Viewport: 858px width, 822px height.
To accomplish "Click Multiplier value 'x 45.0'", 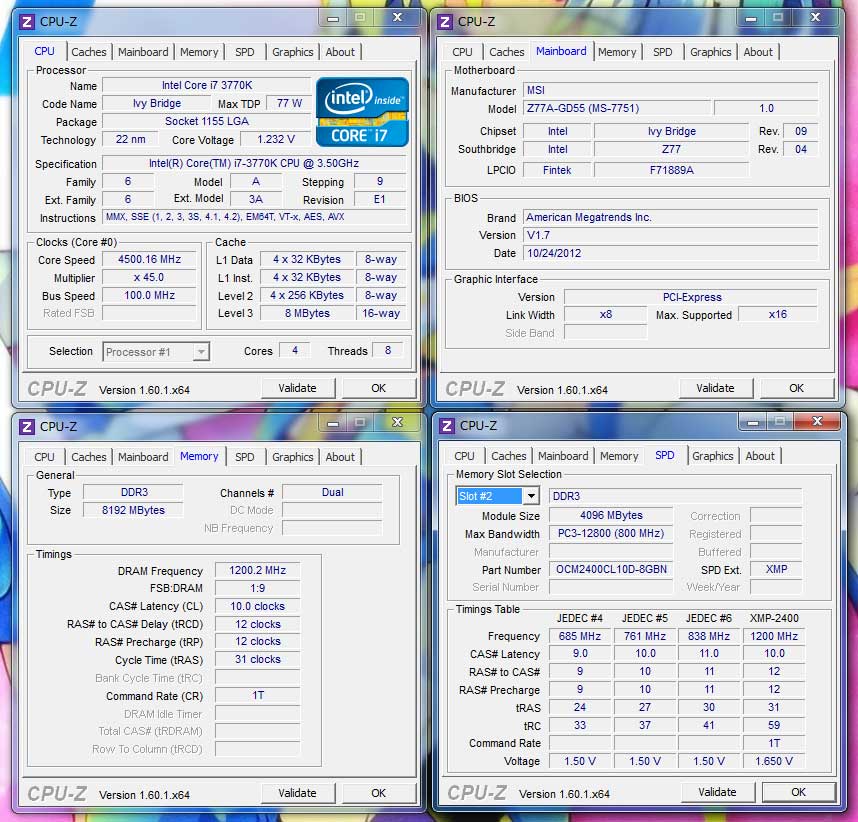I will click(x=149, y=277).
